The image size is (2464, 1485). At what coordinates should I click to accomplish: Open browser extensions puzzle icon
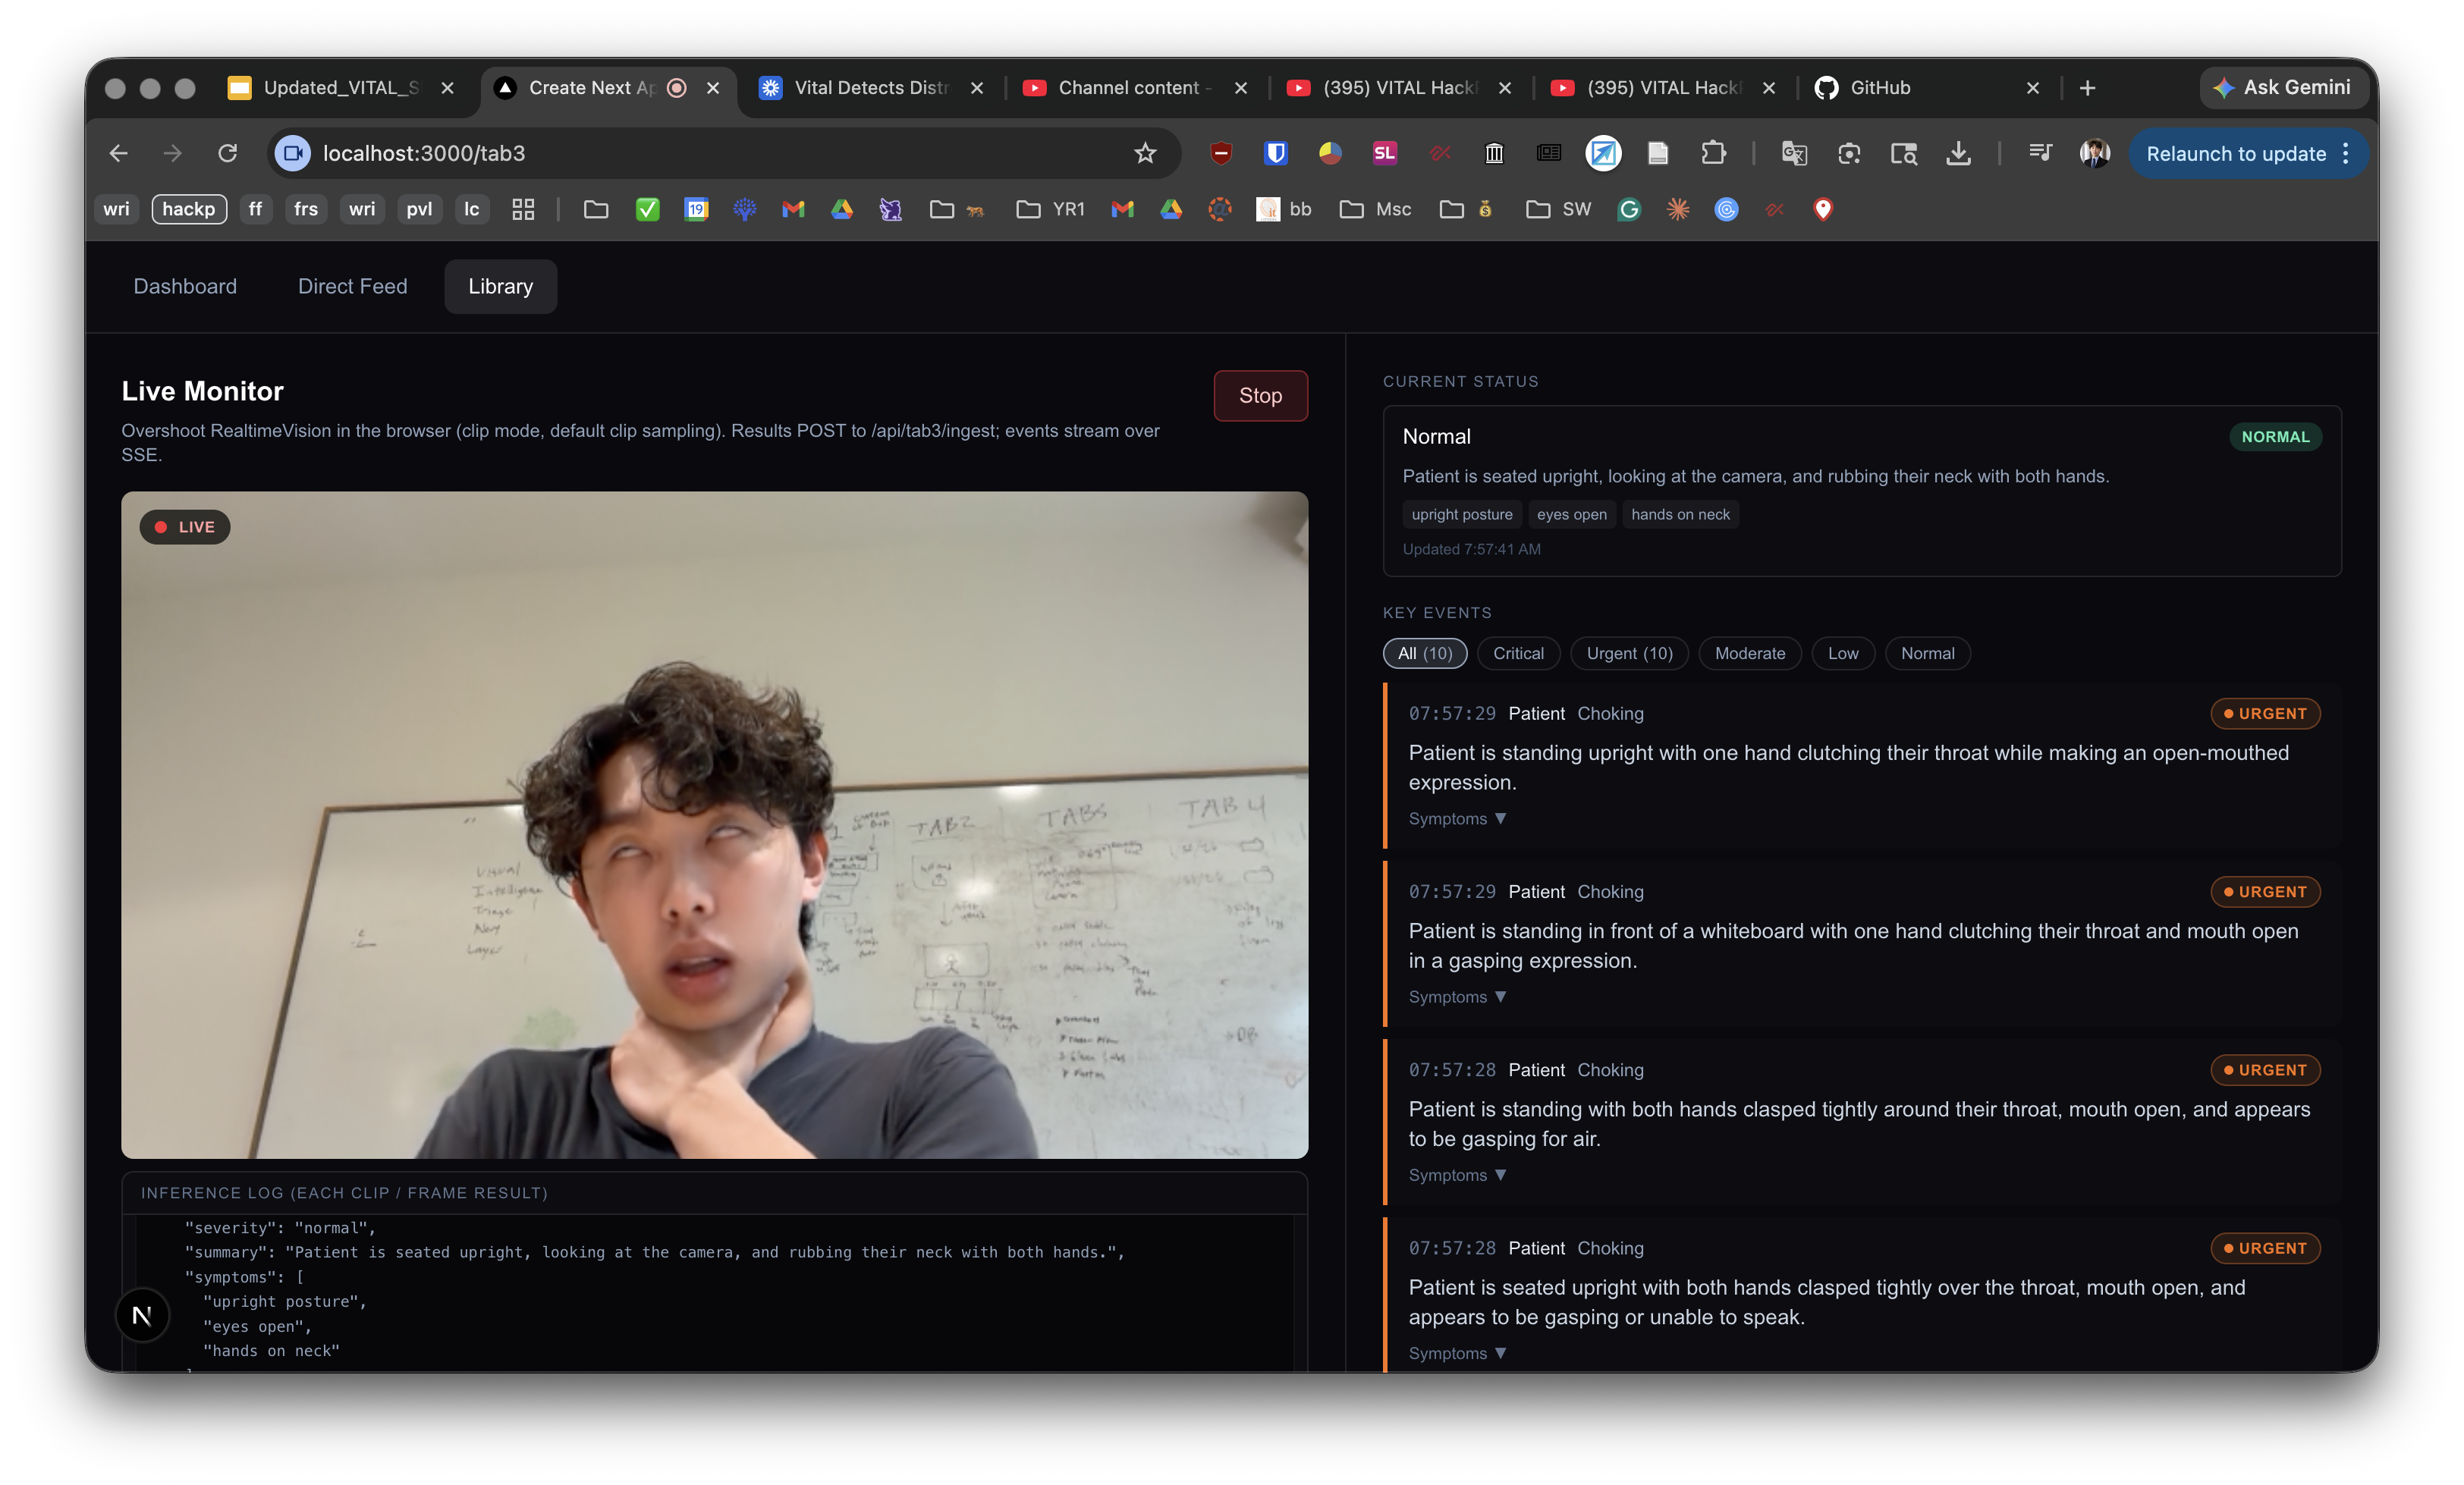(x=1713, y=153)
